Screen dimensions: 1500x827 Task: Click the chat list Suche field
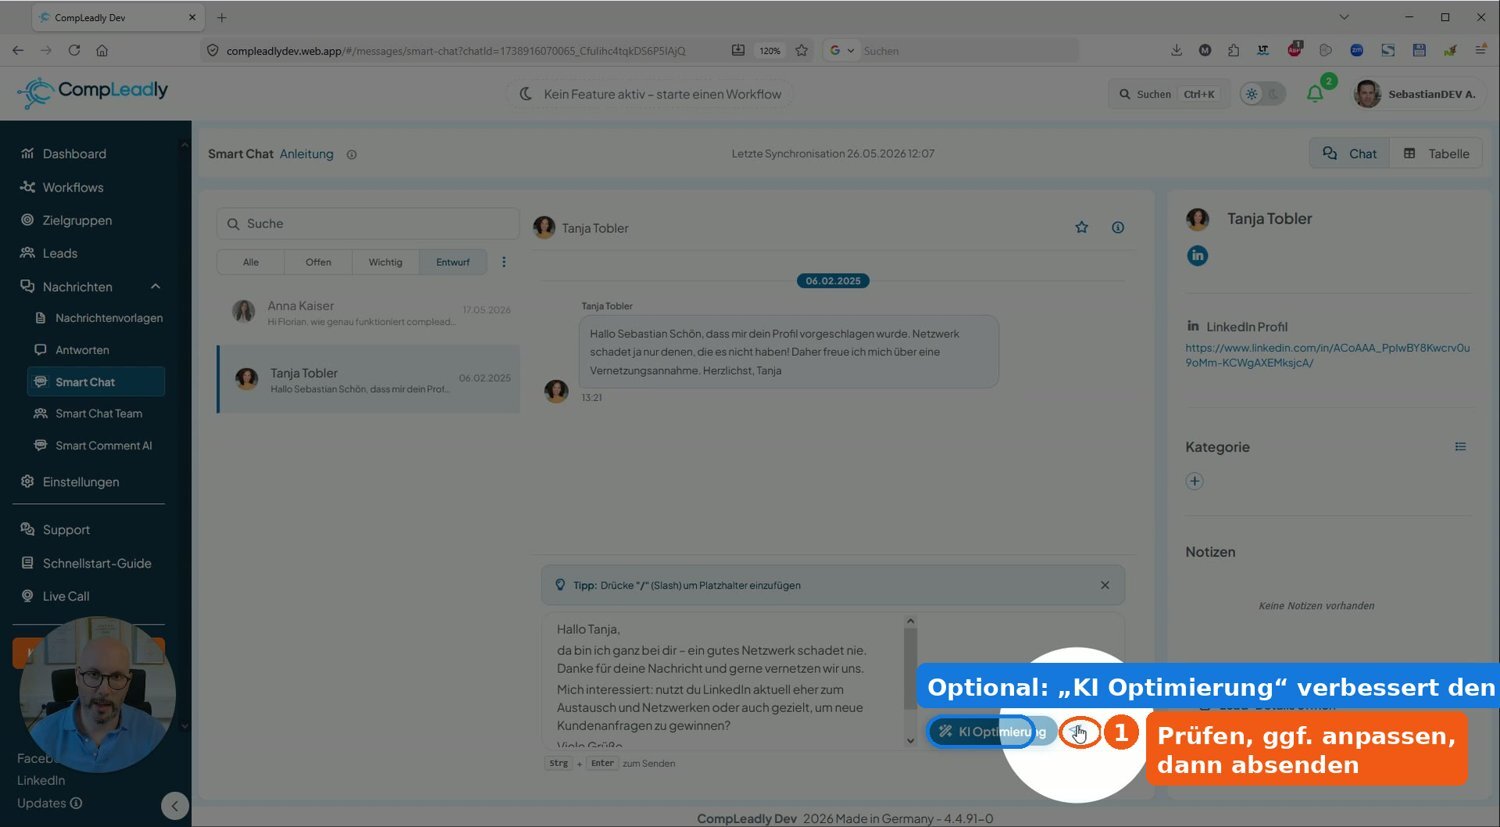click(368, 224)
